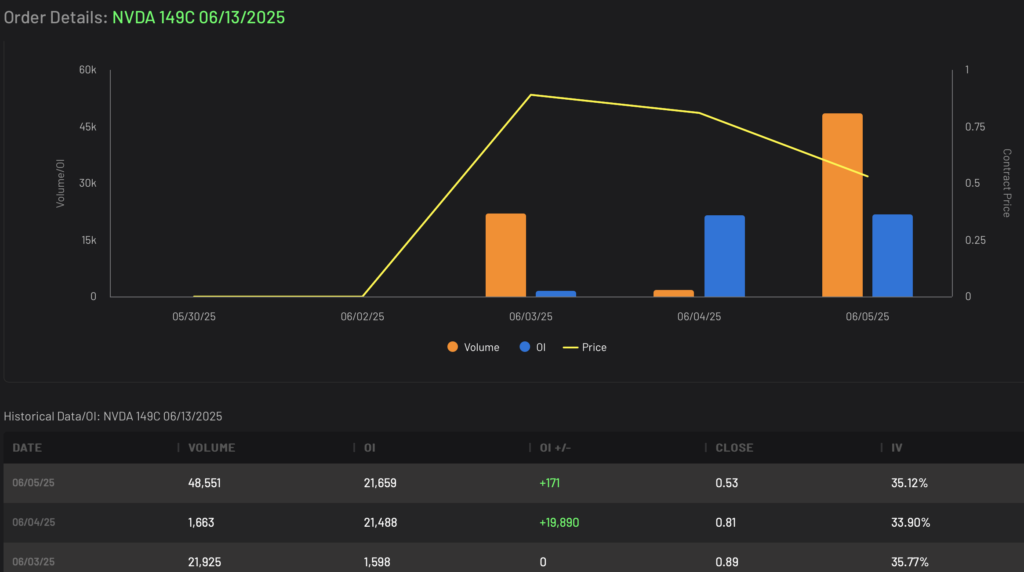
Task: Click the close price 0.89
Action: (726, 562)
